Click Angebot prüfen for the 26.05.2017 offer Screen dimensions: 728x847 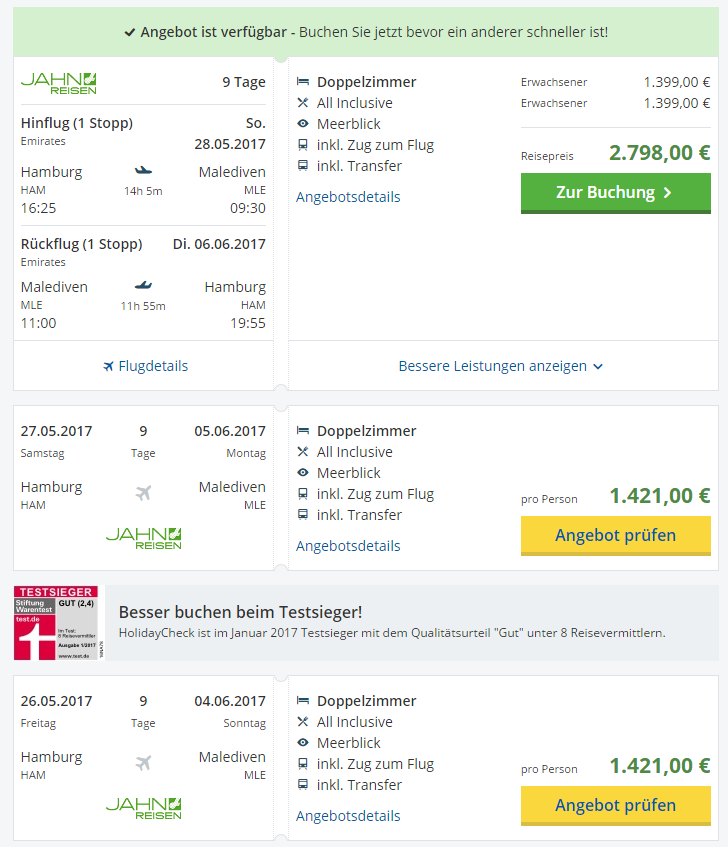615,806
